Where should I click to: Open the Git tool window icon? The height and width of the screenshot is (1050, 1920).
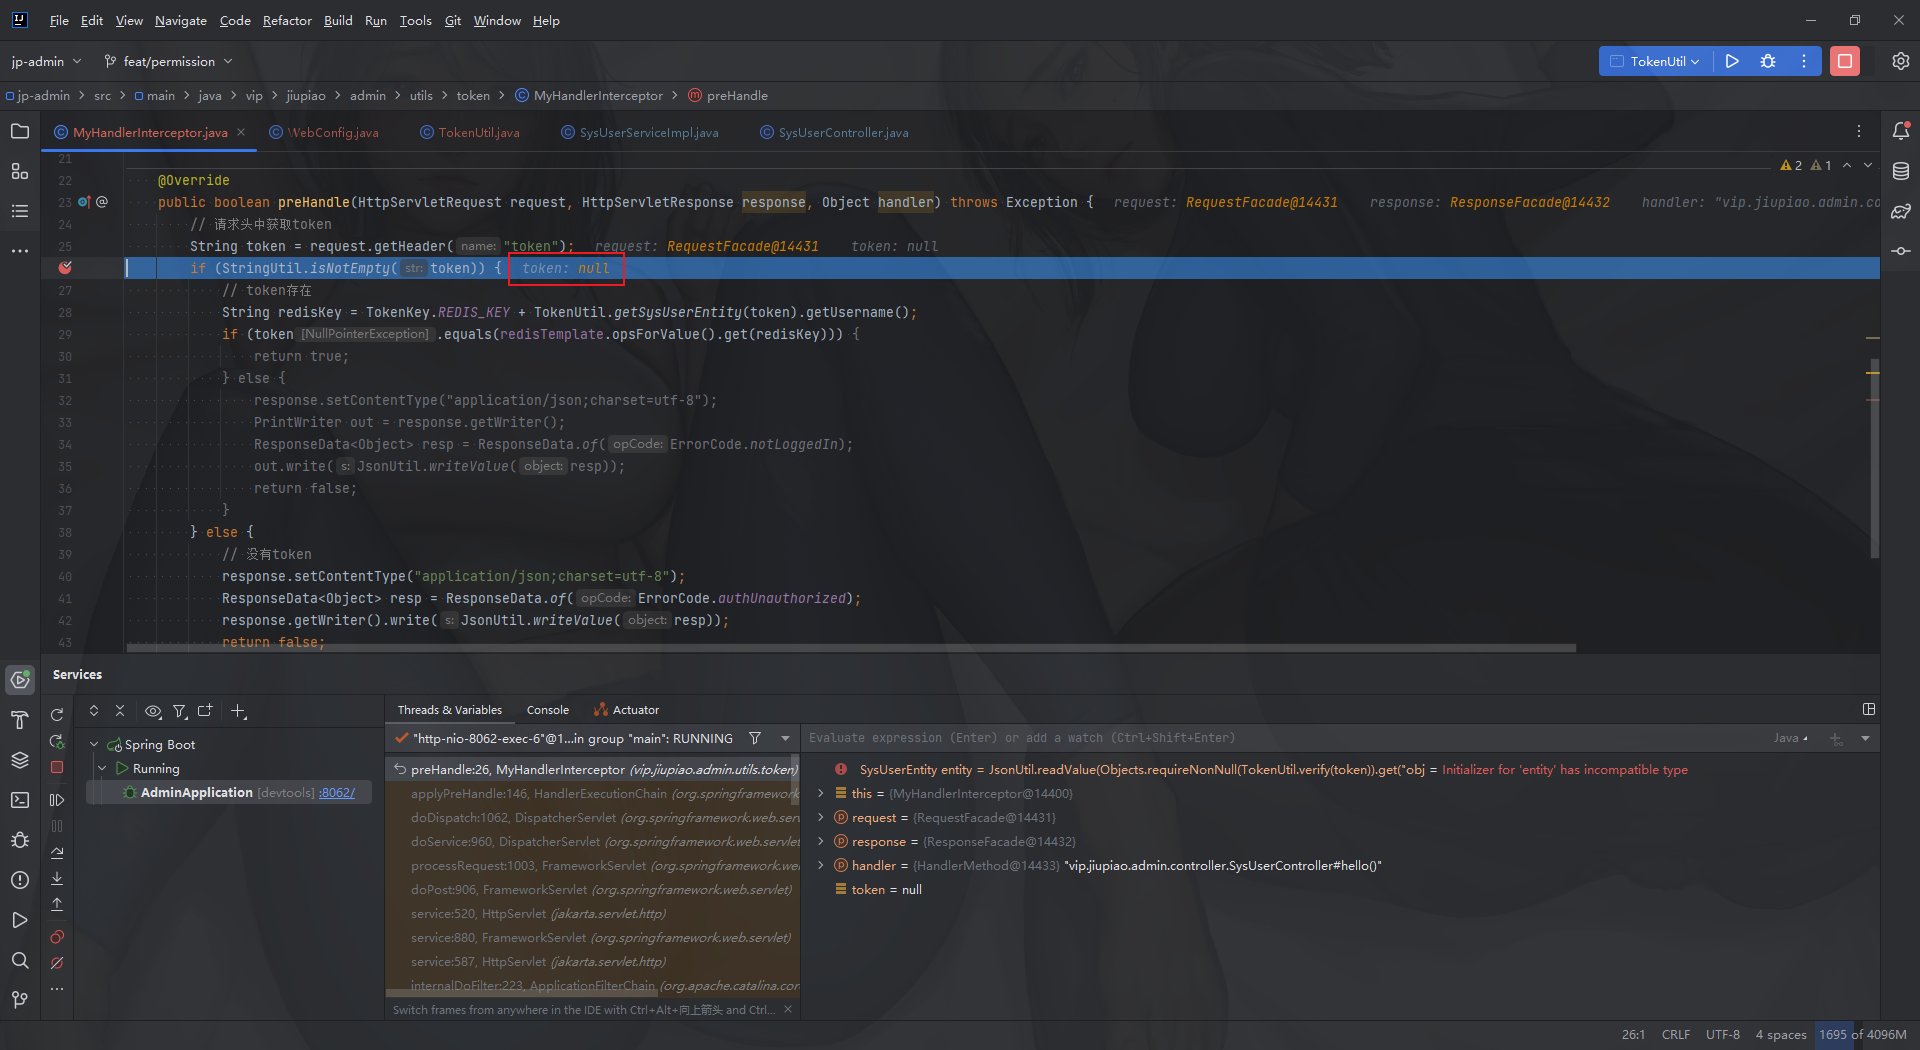pyautogui.click(x=20, y=1000)
